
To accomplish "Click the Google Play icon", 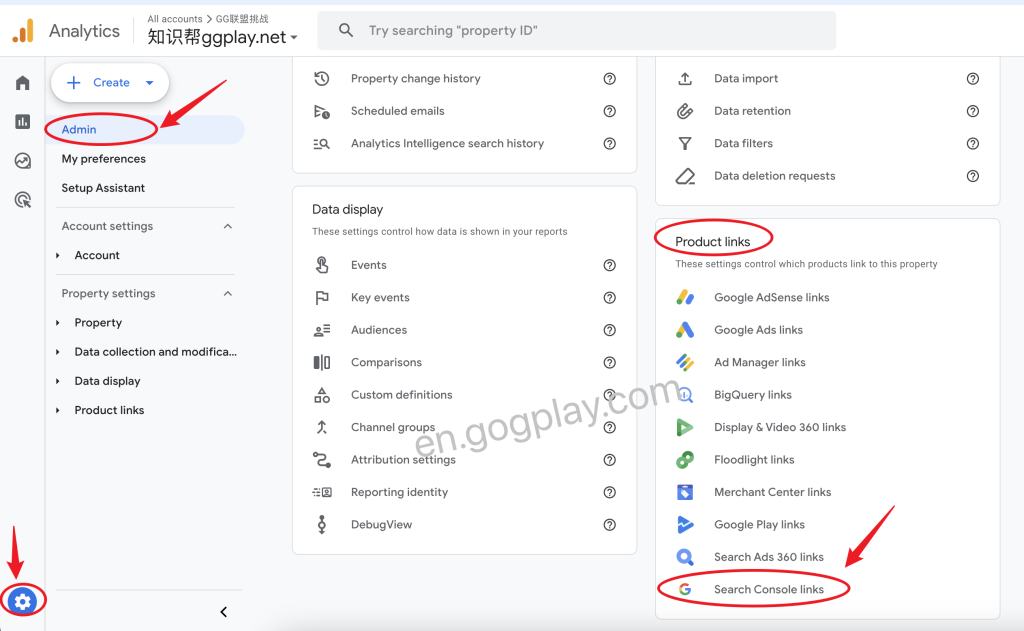I will (685, 525).
